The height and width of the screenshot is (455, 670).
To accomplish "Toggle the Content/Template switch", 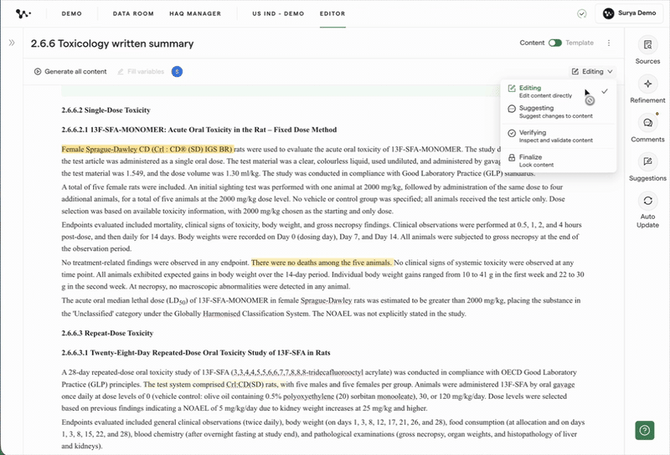I will tap(555, 43).
